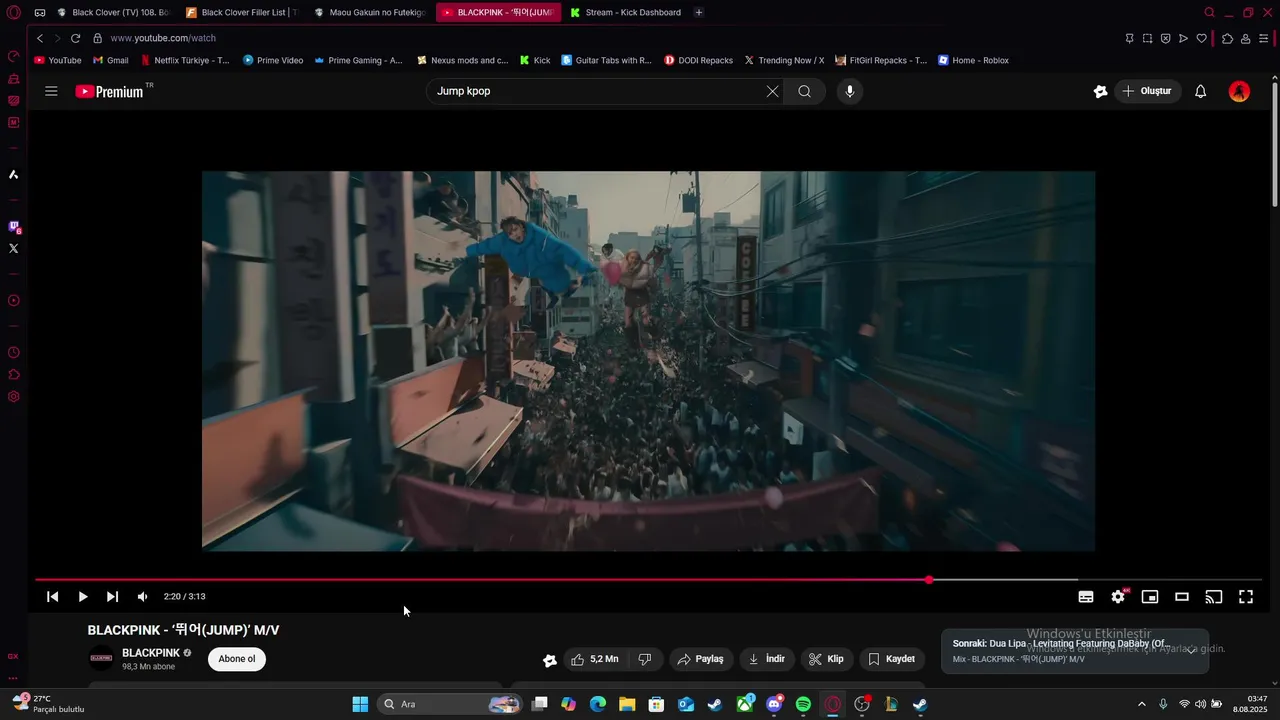Open the Prime Video bookmark

click(x=273, y=60)
